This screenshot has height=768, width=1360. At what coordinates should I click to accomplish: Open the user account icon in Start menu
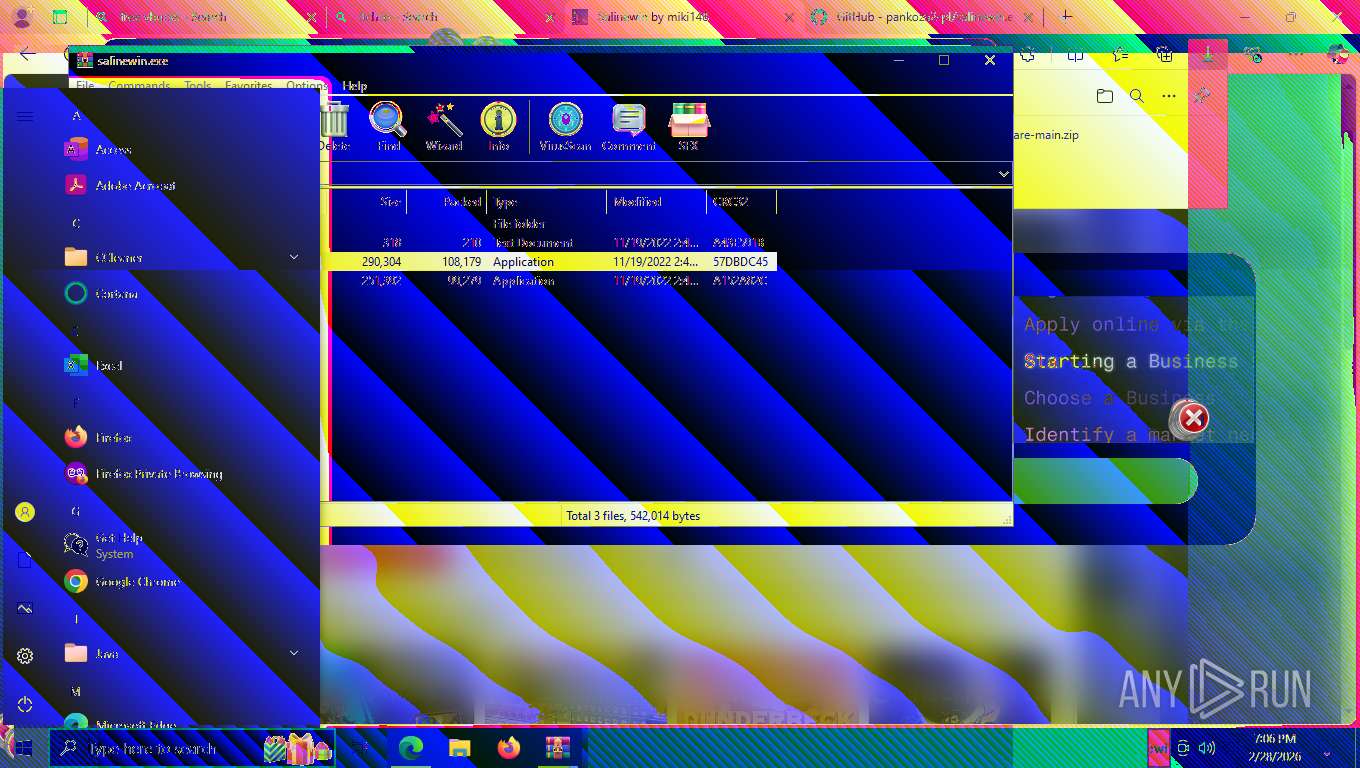[x=25, y=512]
